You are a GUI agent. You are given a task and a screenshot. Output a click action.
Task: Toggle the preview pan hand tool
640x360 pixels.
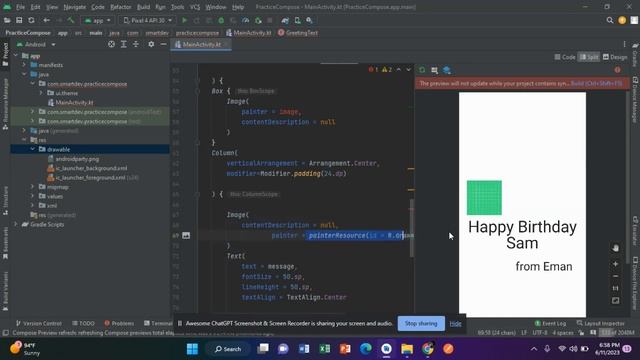(615, 248)
